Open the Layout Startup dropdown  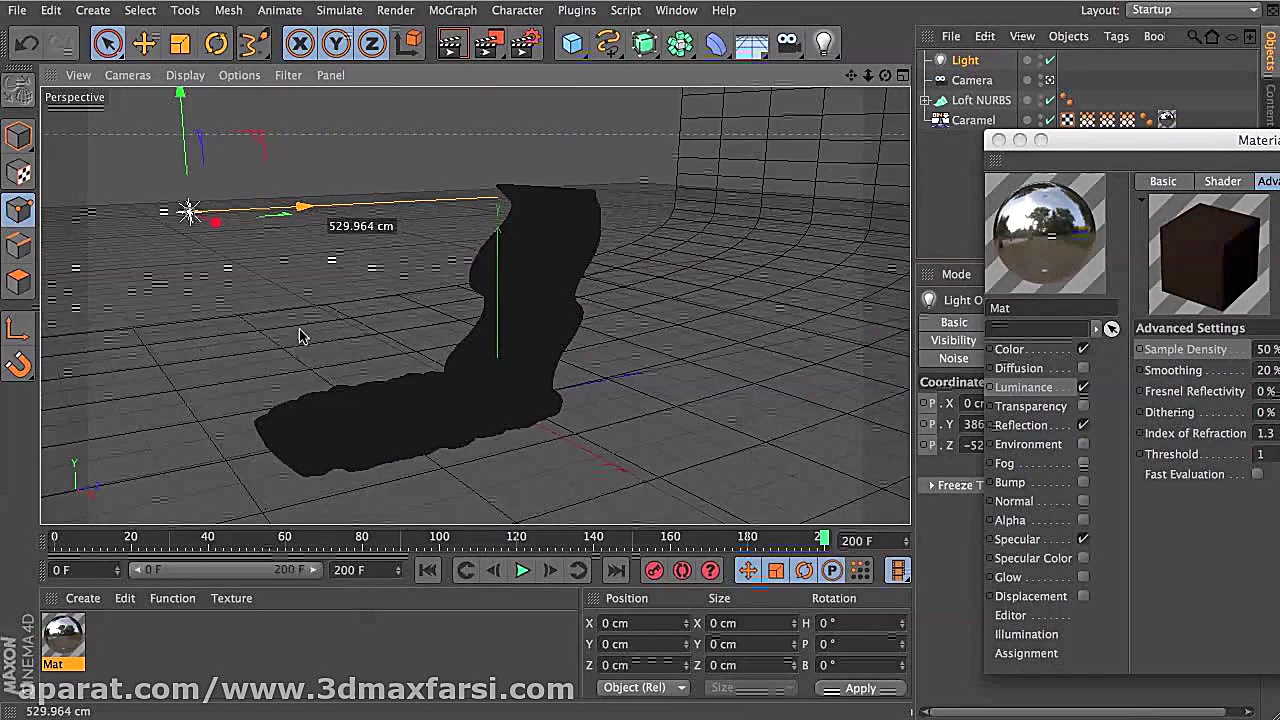1194,10
